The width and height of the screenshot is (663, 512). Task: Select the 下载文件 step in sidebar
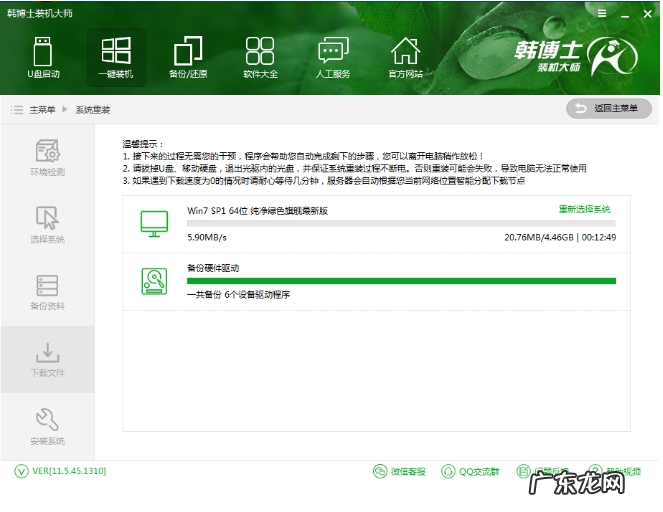(x=47, y=359)
